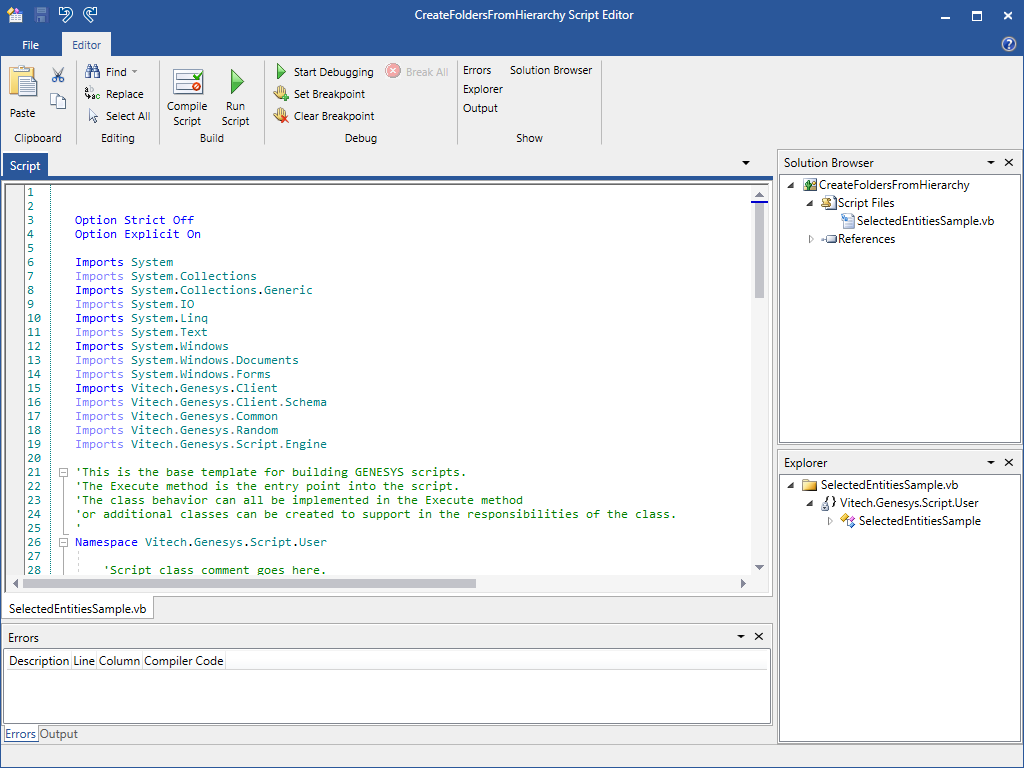Collapse the Namespace code block
1024x768 pixels.
[x=61, y=542]
